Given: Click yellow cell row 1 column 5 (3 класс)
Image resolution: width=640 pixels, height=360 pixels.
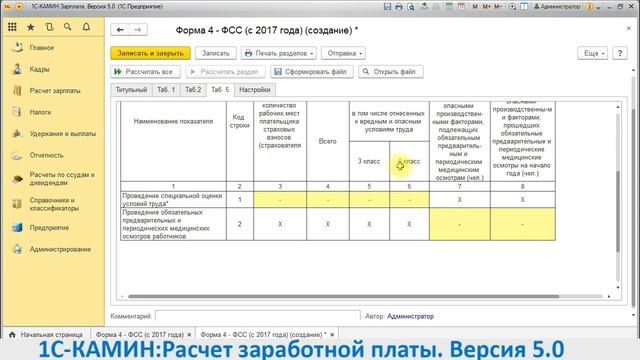Looking at the screenshot, I should [x=369, y=200].
